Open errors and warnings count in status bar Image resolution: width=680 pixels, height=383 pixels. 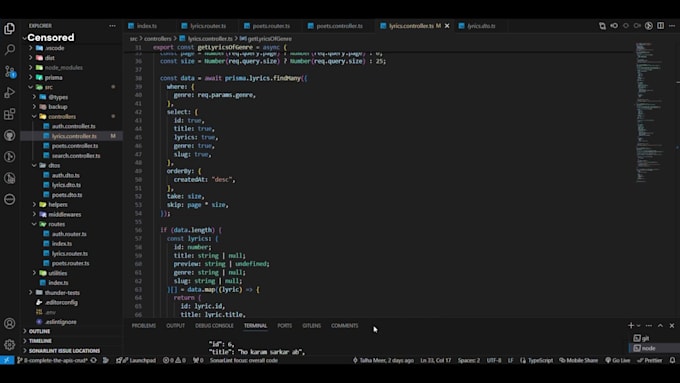(174, 360)
